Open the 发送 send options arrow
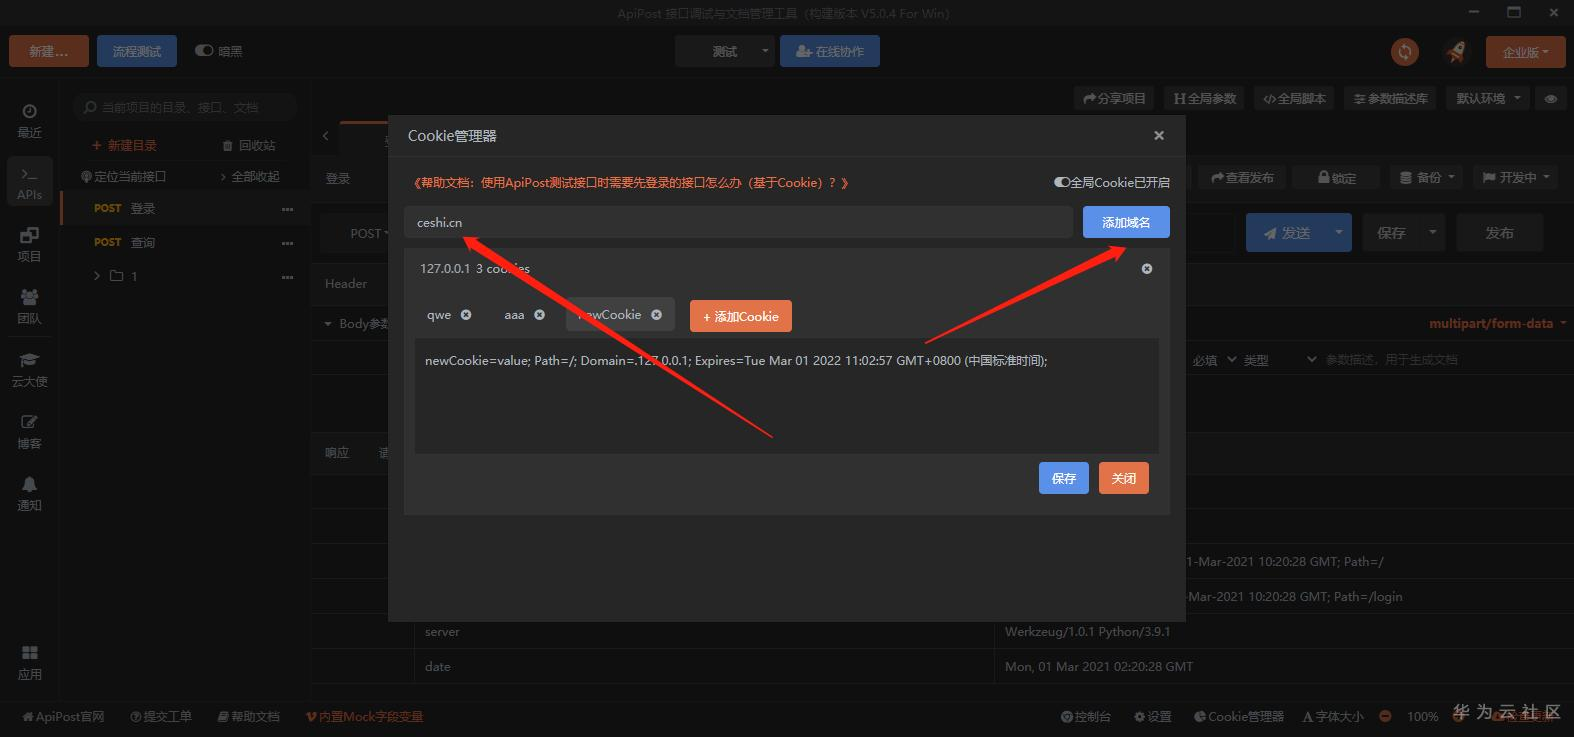Viewport: 1574px width, 737px height. 1339,233
